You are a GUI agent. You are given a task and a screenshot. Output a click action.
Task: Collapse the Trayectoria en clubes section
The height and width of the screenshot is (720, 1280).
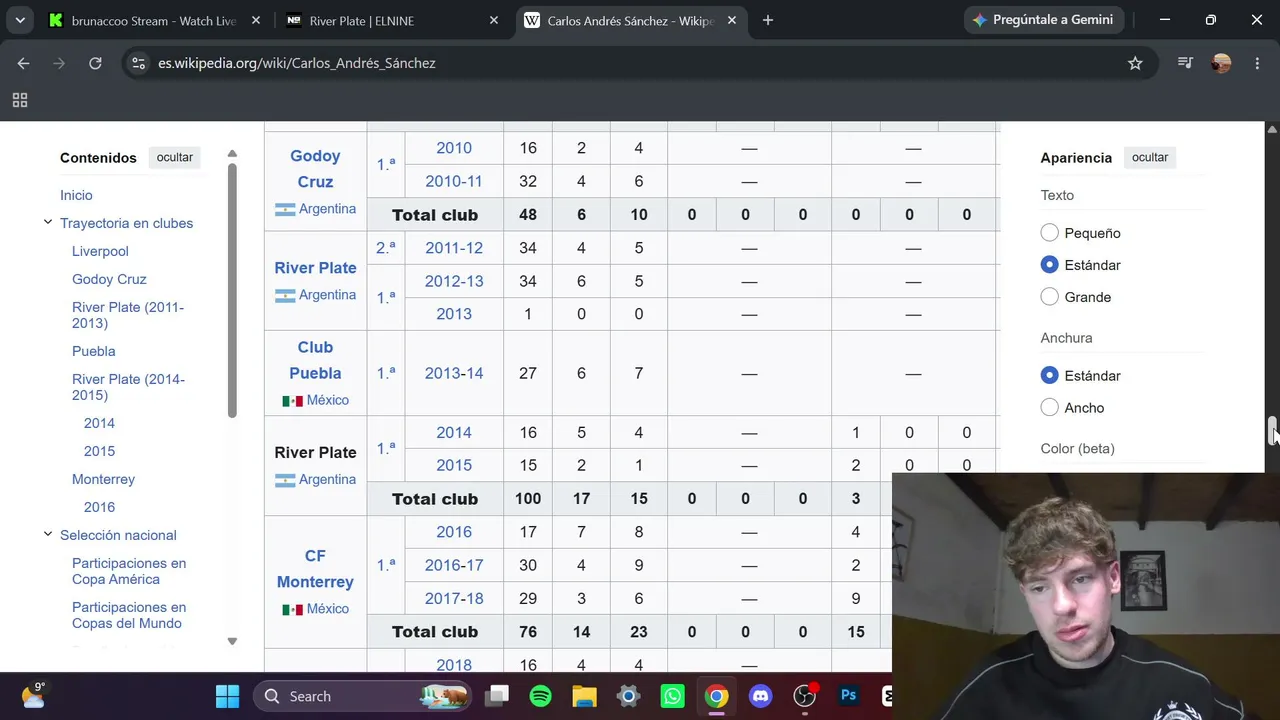(47, 222)
